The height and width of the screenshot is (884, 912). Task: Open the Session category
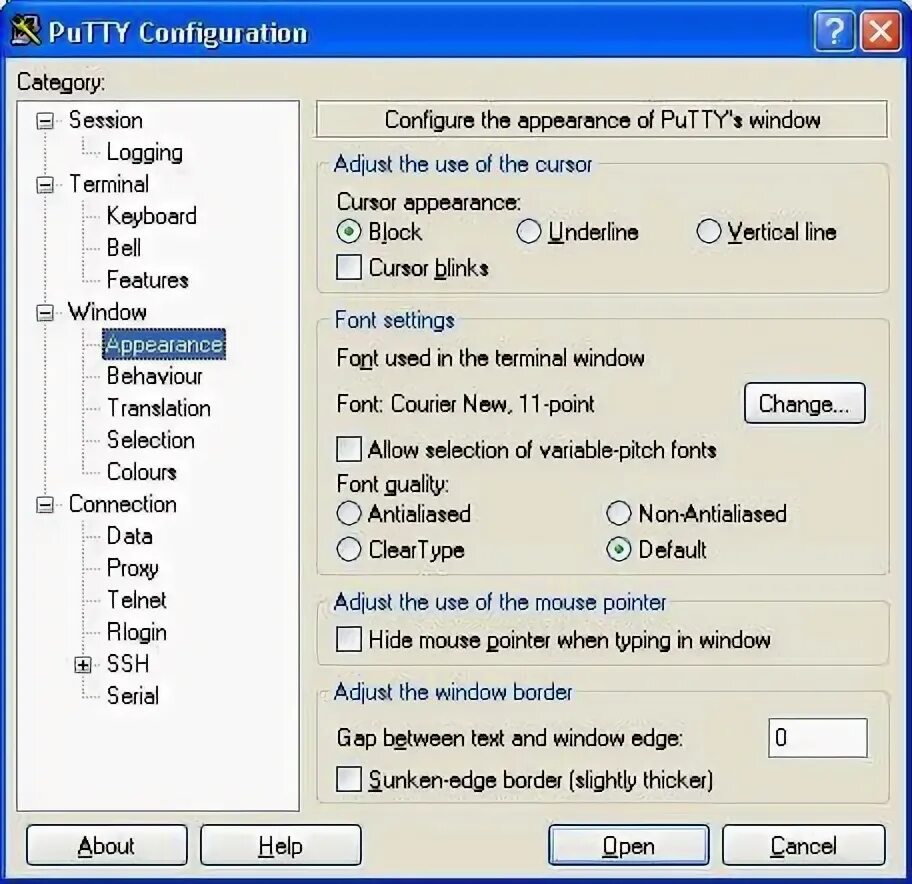(106, 120)
